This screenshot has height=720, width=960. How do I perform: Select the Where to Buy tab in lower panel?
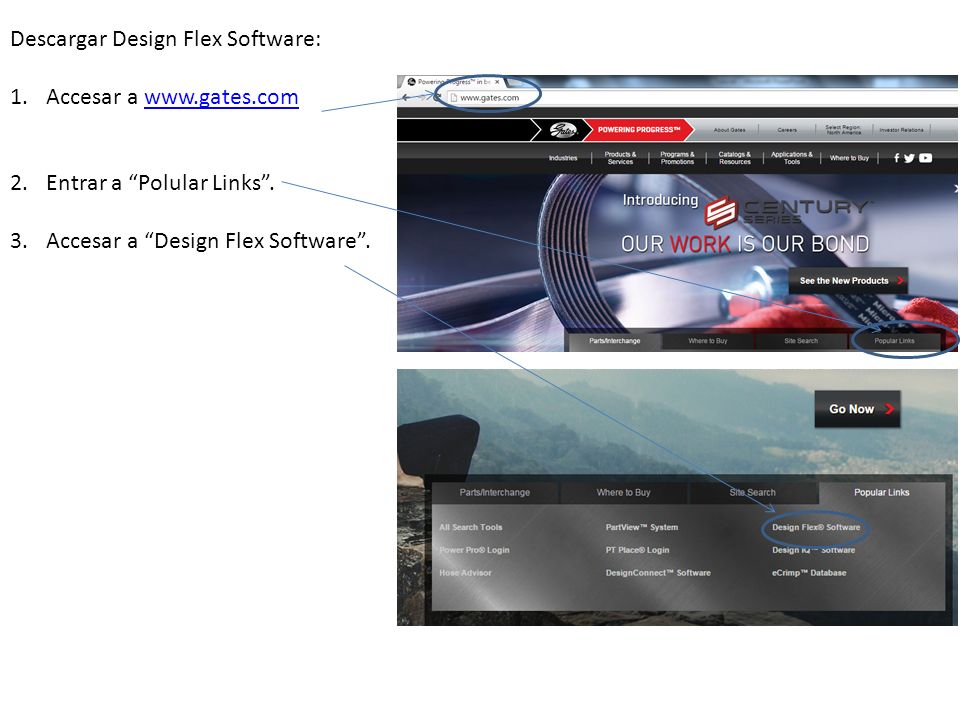click(x=623, y=492)
